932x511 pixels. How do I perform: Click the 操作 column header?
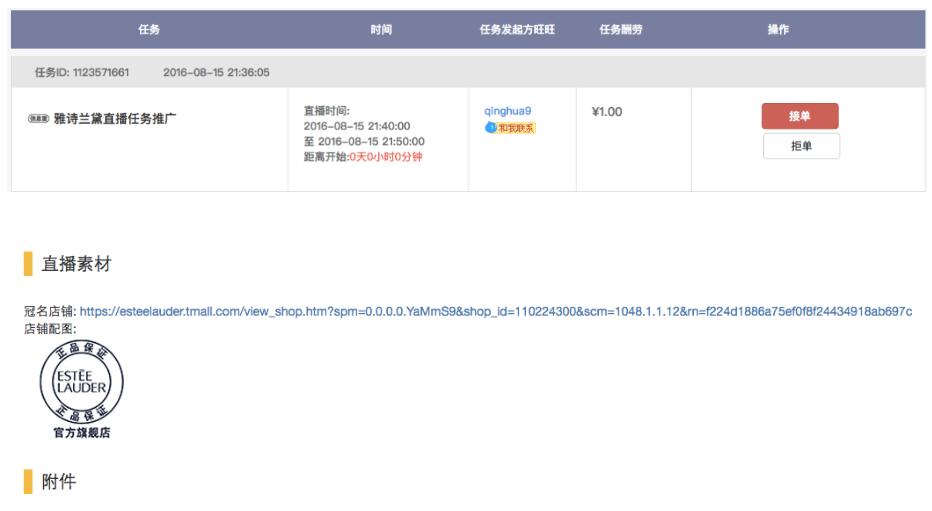(778, 30)
